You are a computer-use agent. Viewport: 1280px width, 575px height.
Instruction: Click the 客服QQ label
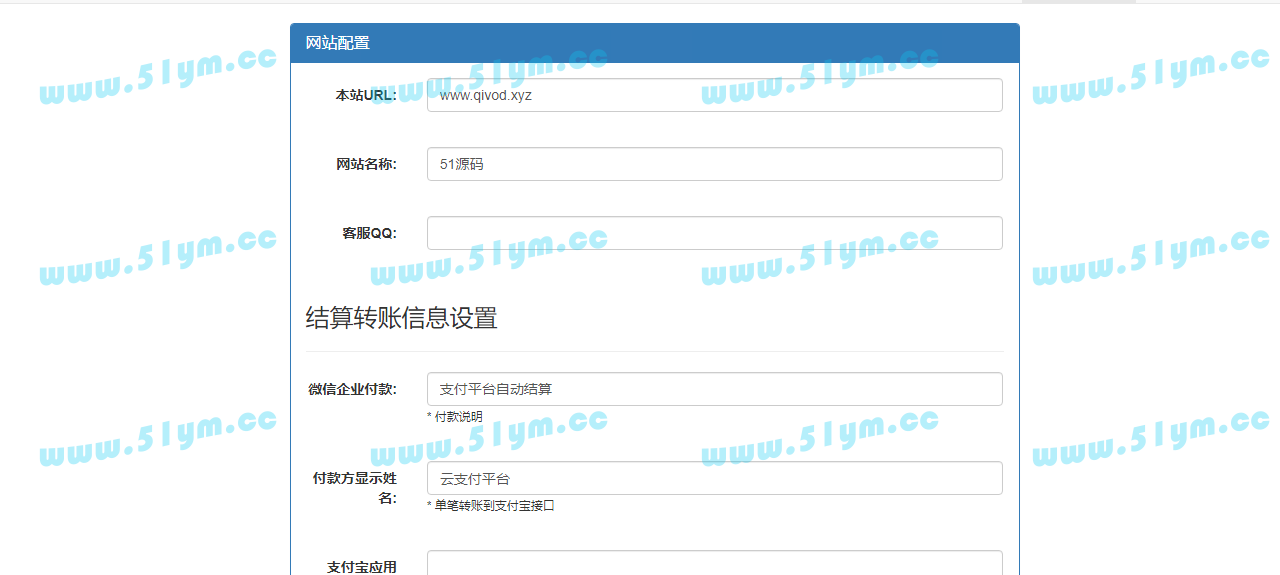(x=369, y=233)
